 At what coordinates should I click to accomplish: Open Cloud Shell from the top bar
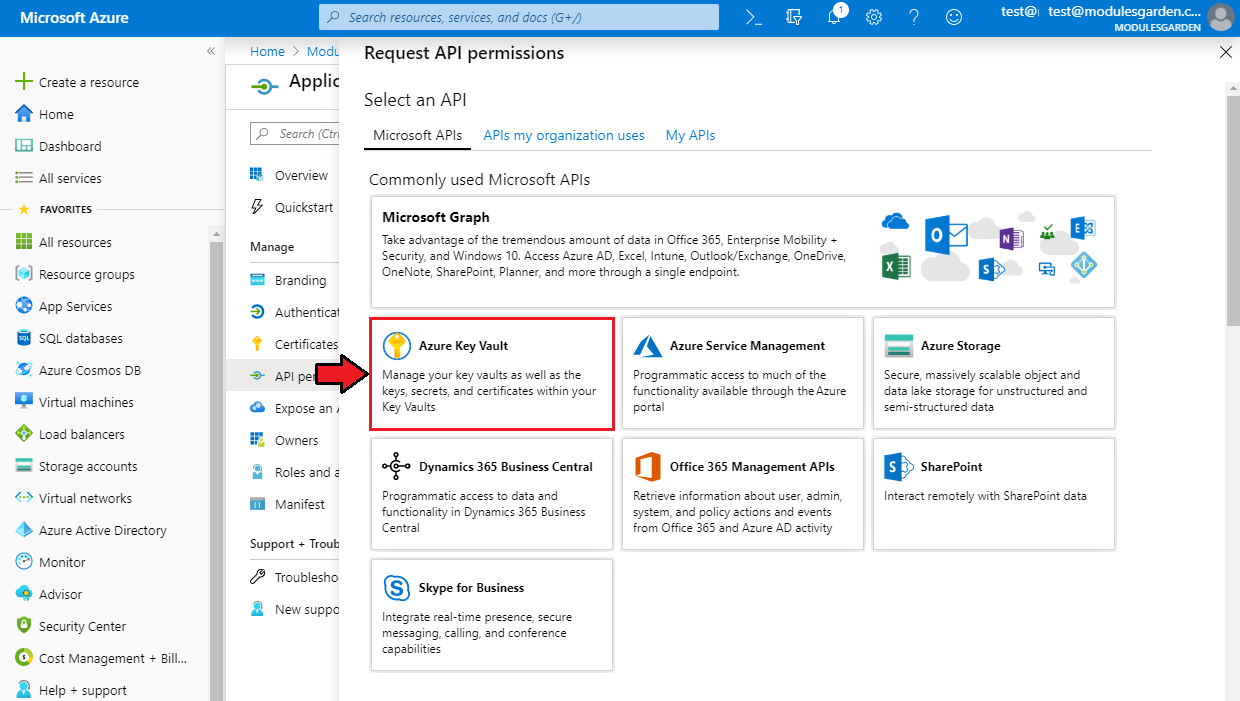pyautogui.click(x=754, y=17)
